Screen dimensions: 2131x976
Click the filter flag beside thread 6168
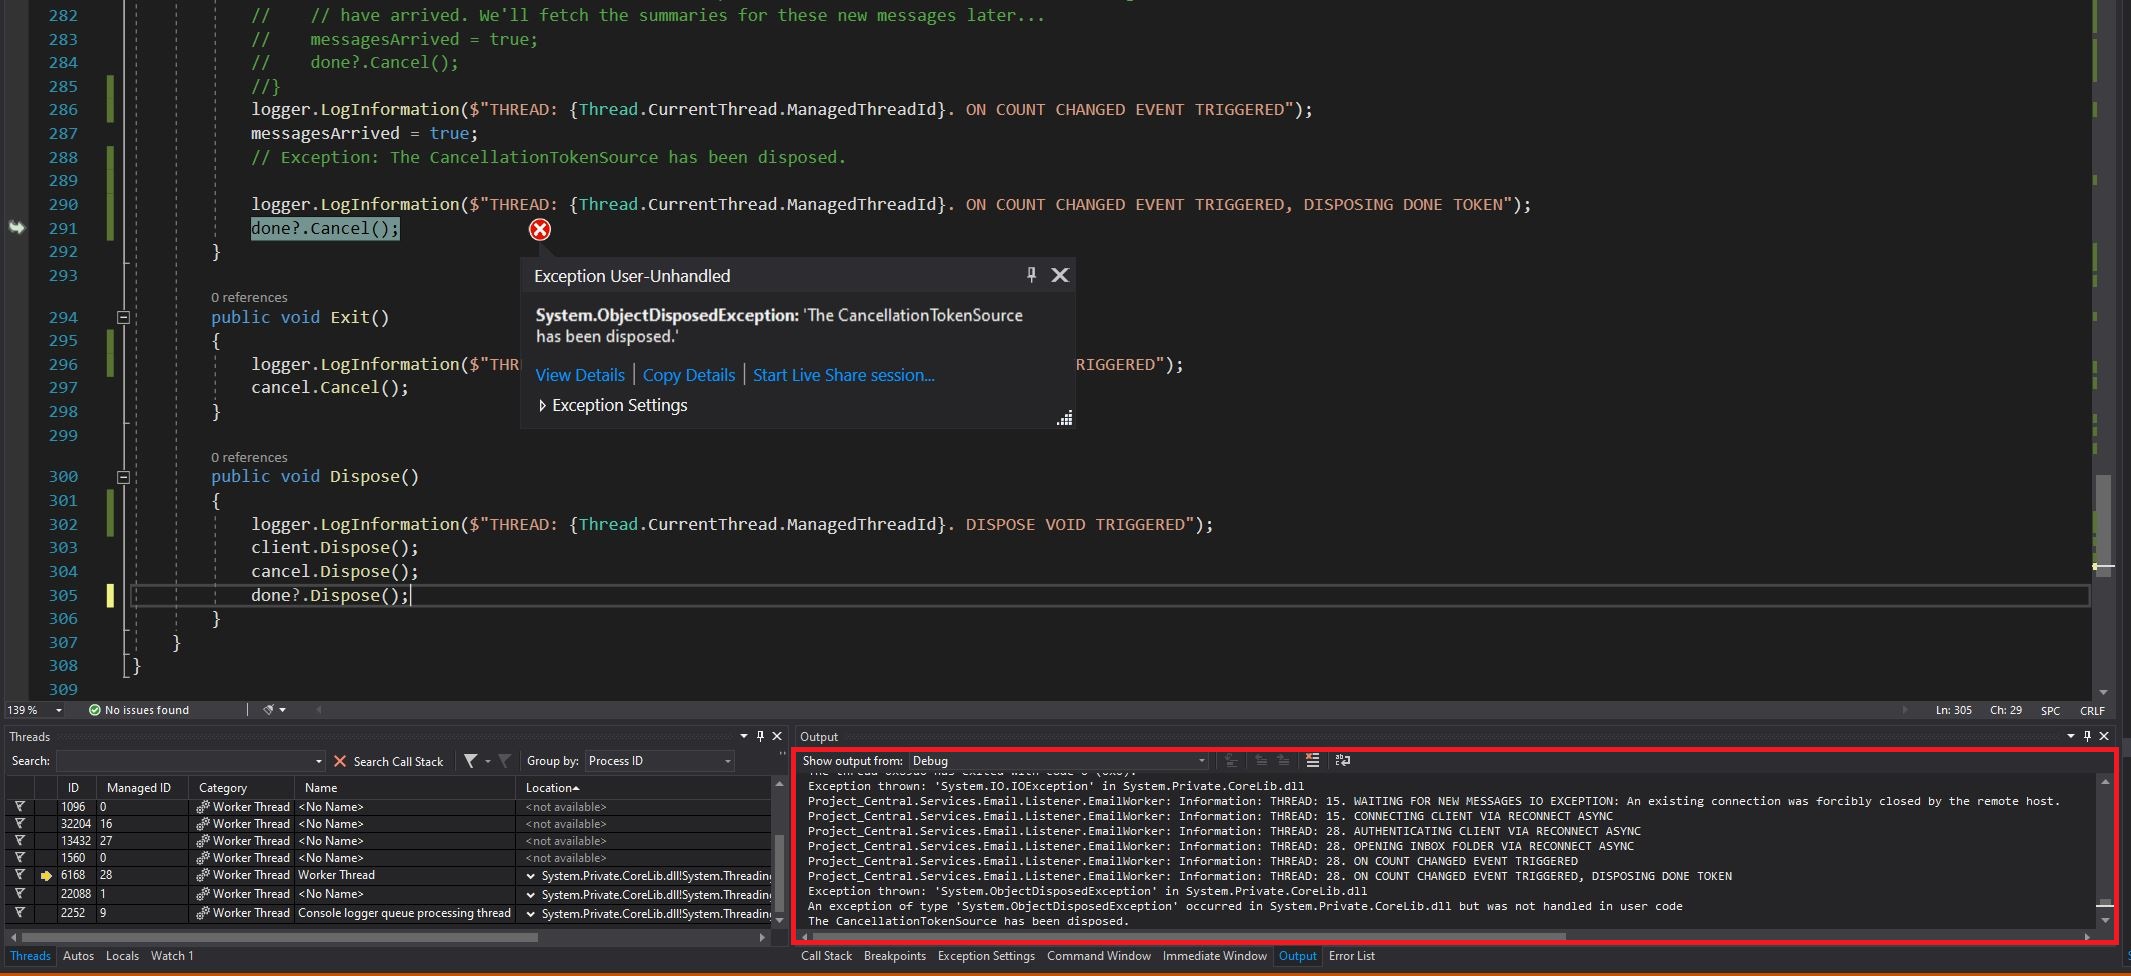point(20,875)
